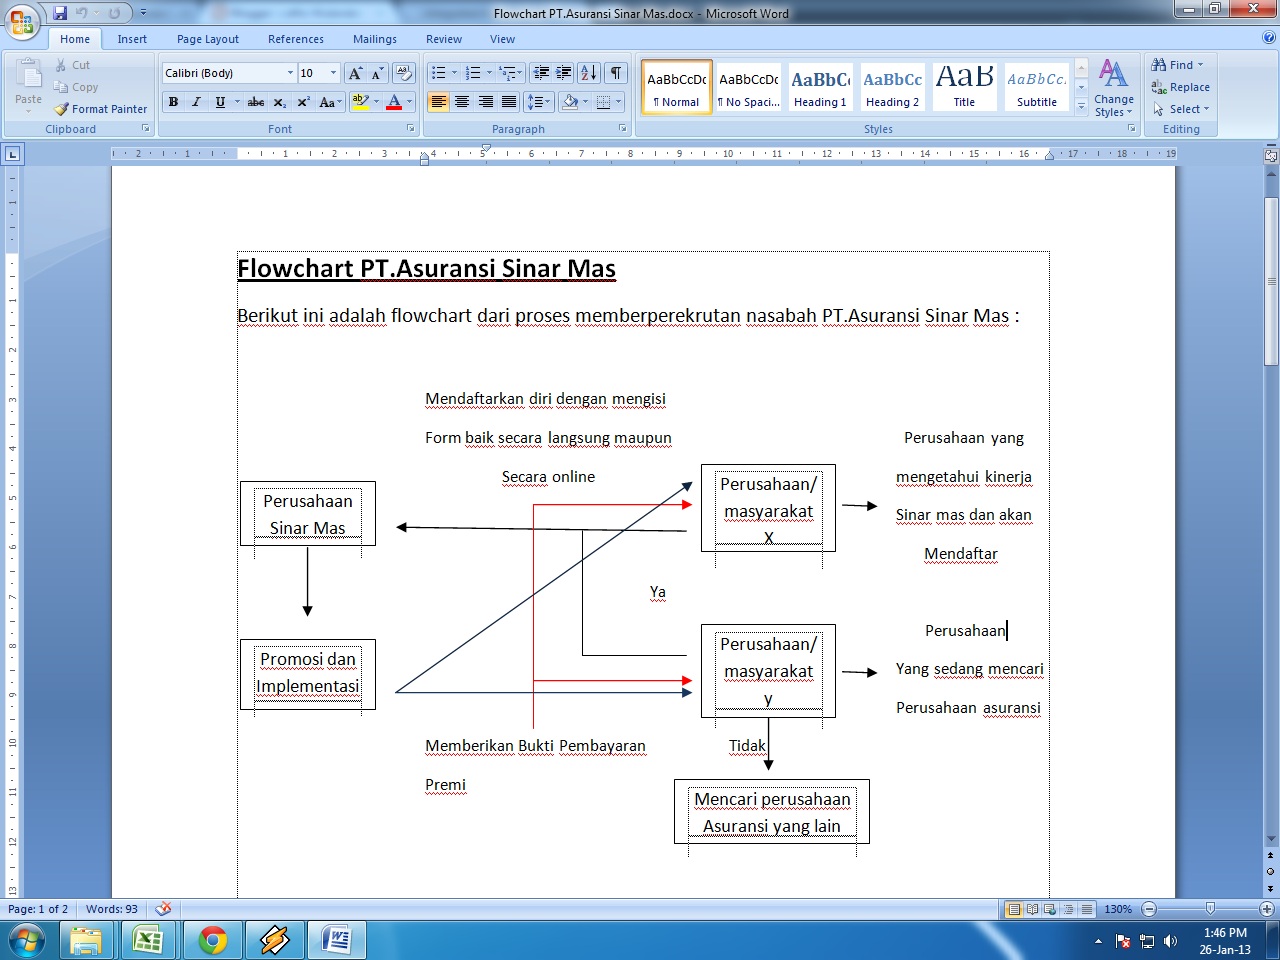The image size is (1280, 960).
Task: Click the red font color button
Action: pyautogui.click(x=394, y=102)
